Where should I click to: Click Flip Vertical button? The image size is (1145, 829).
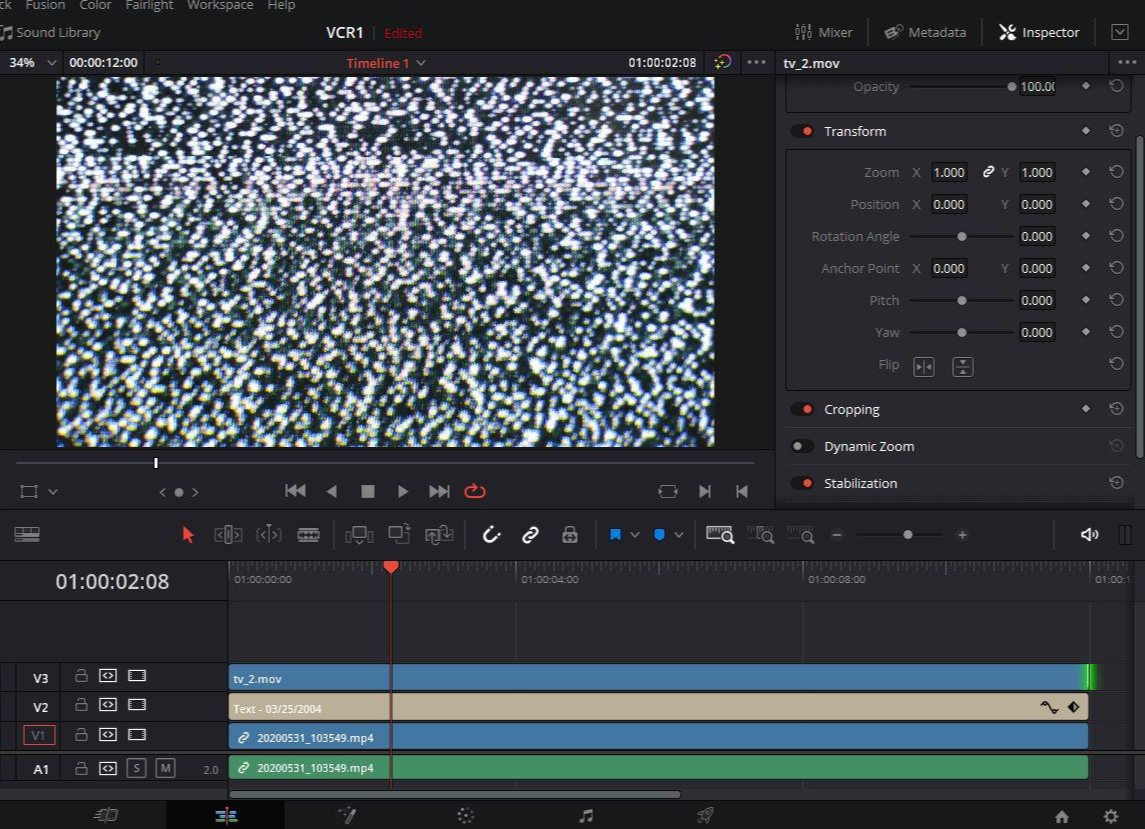[x=962, y=367]
